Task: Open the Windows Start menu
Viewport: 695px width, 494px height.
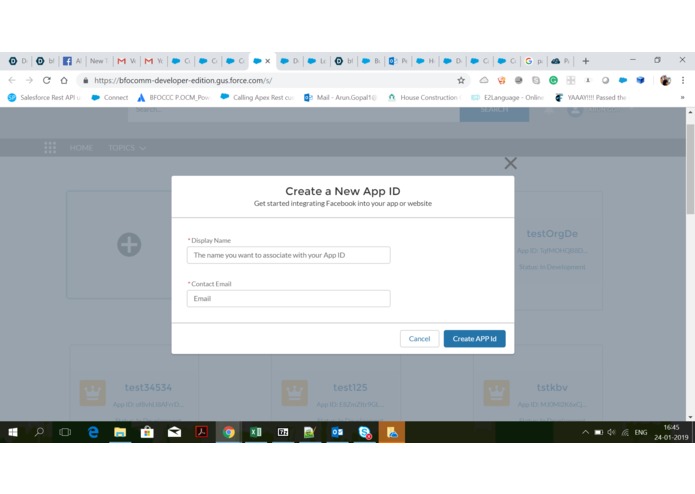Action: tap(13, 432)
